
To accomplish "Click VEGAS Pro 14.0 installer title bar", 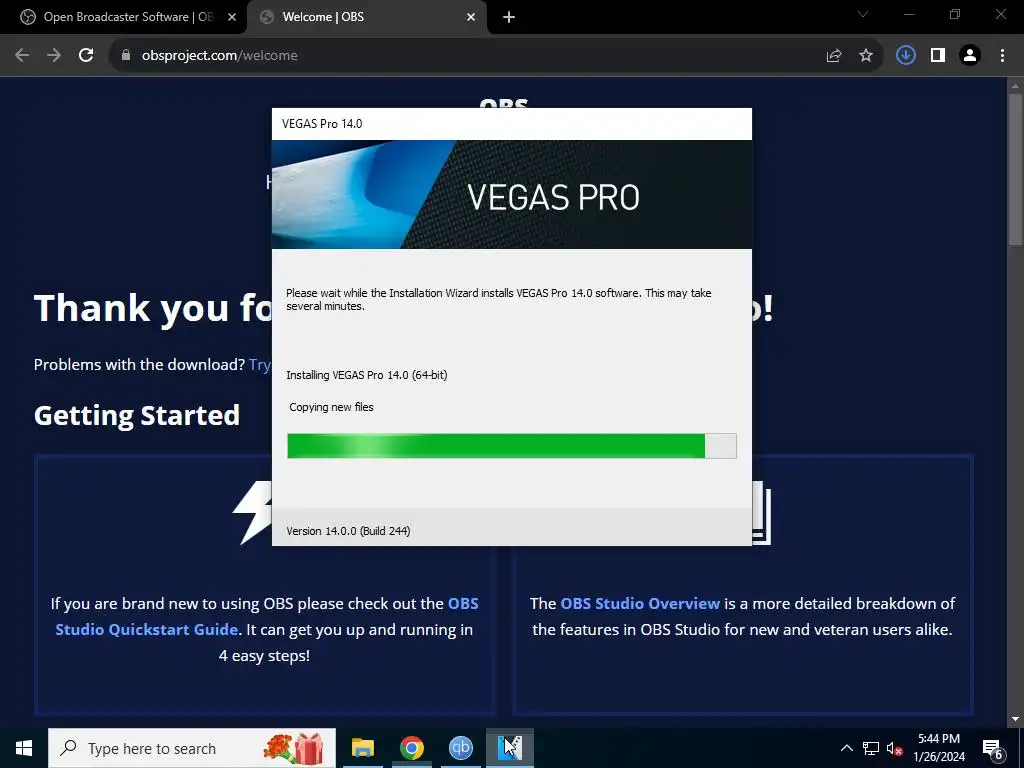I will point(512,124).
